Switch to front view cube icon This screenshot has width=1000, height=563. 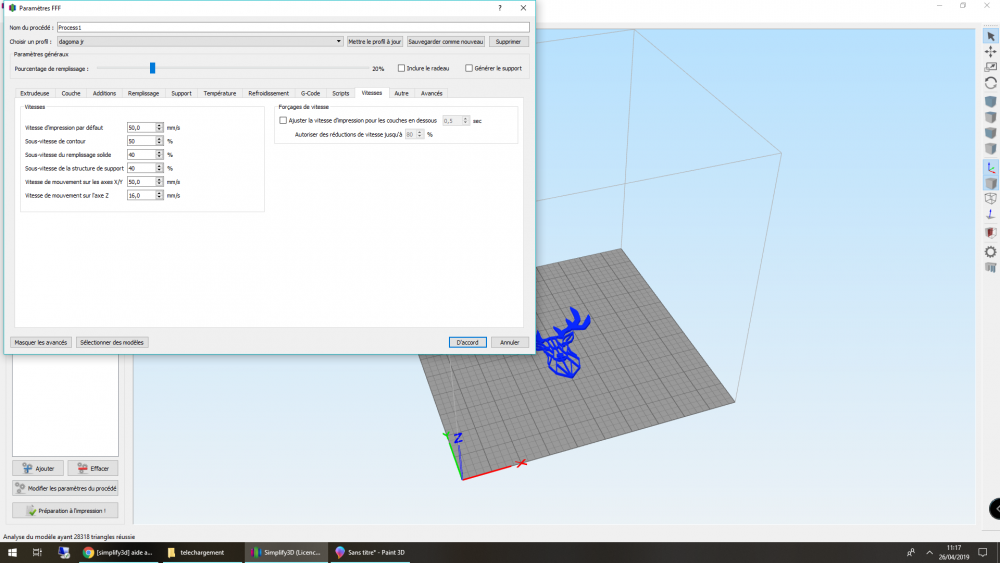(990, 133)
